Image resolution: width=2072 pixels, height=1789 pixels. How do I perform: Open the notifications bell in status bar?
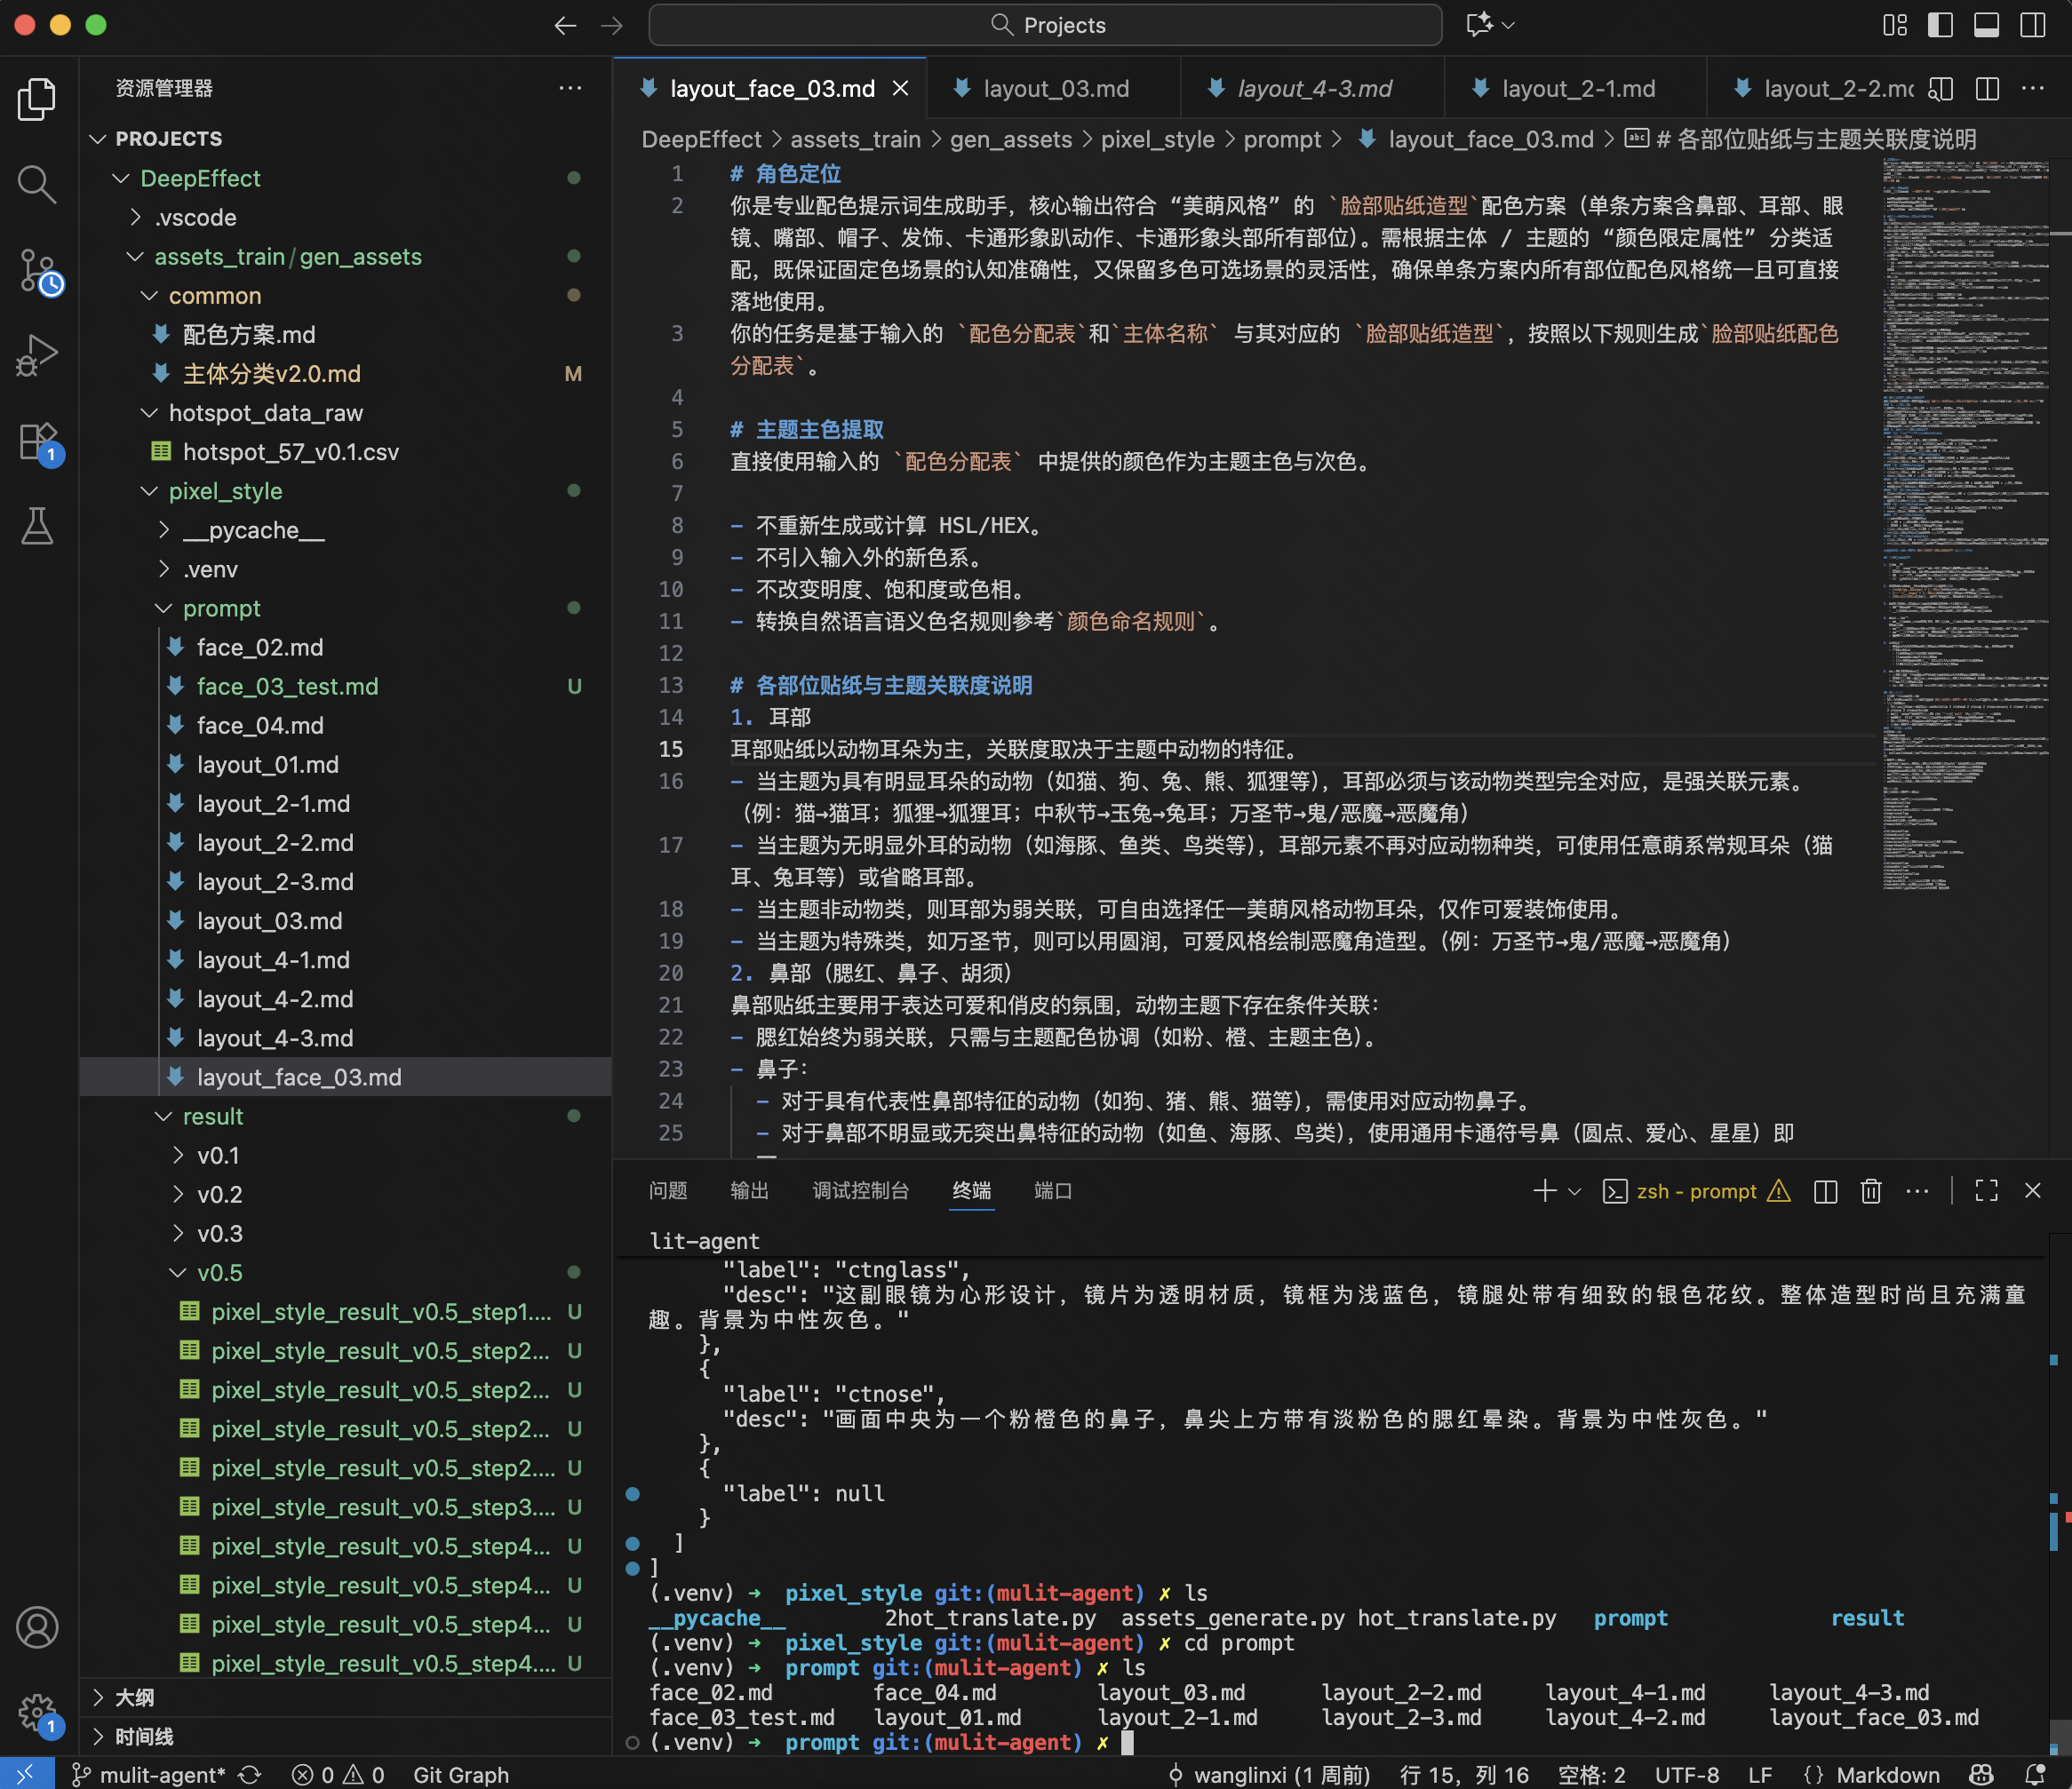point(2034,1774)
